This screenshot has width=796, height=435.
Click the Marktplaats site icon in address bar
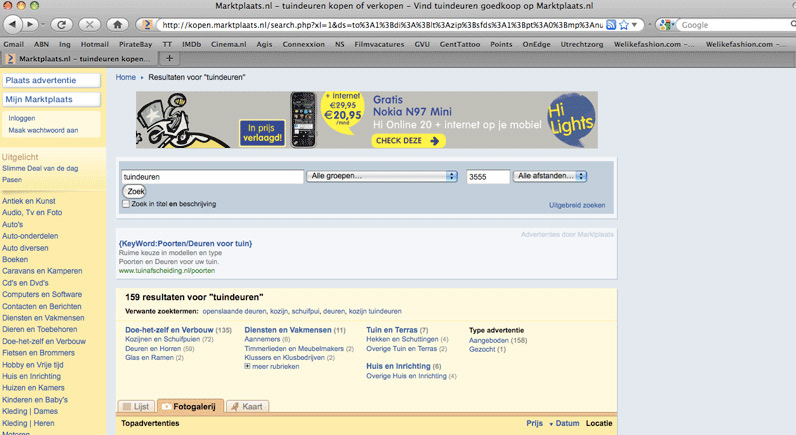click(147, 24)
